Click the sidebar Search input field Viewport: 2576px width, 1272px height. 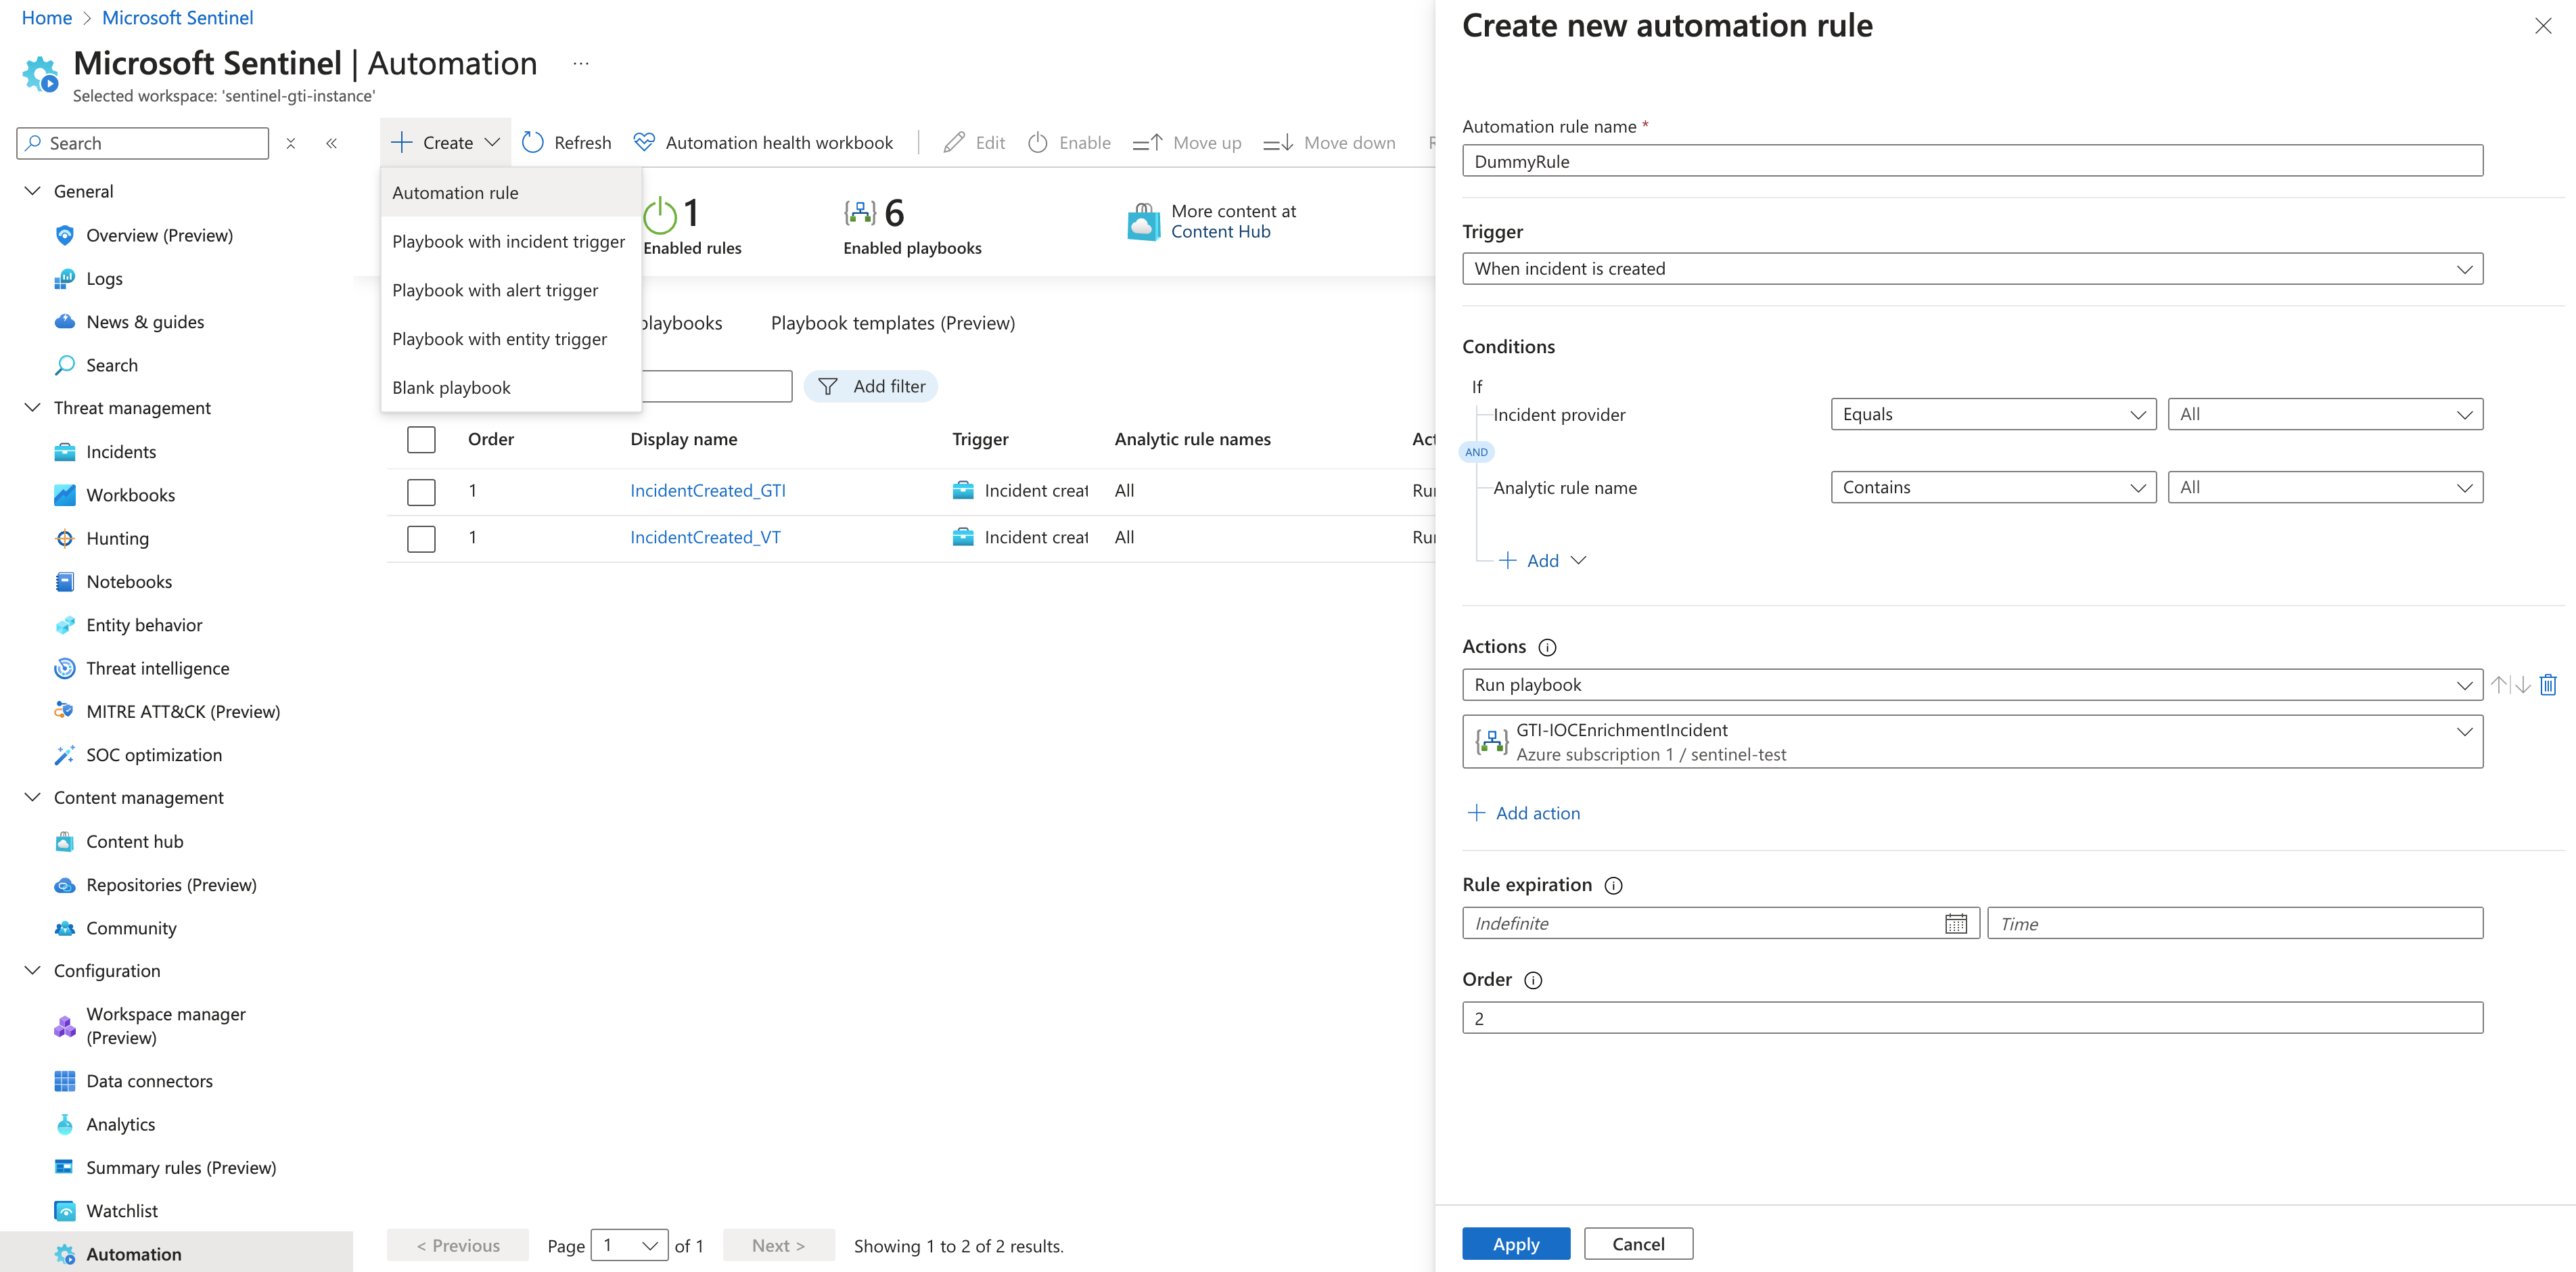click(143, 143)
